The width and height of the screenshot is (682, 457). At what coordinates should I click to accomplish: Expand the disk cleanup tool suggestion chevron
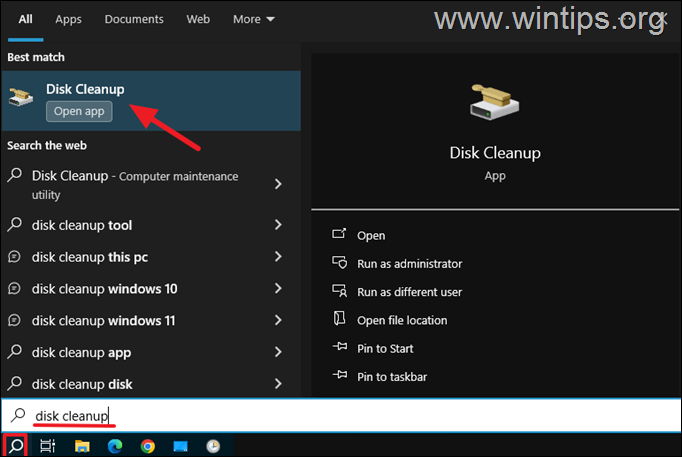(x=278, y=225)
